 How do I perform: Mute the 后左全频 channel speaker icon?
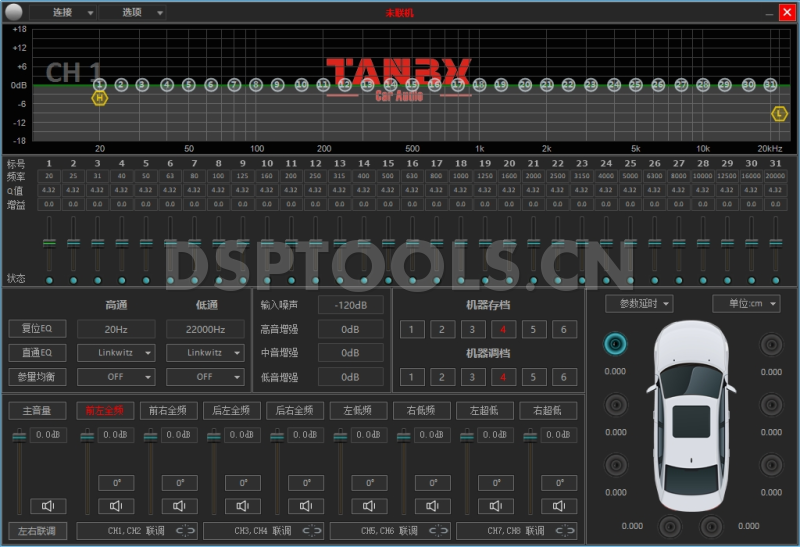(x=243, y=506)
